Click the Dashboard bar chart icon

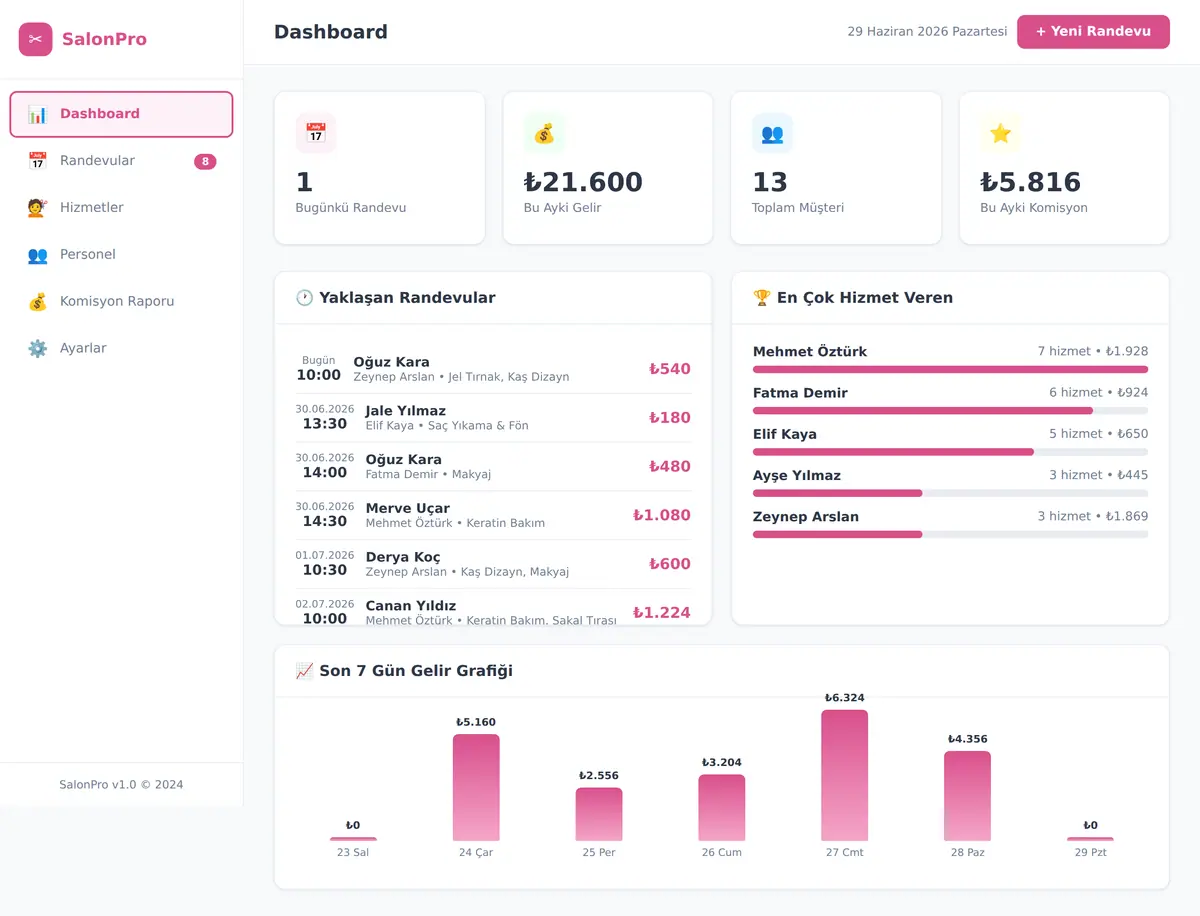(x=37, y=114)
